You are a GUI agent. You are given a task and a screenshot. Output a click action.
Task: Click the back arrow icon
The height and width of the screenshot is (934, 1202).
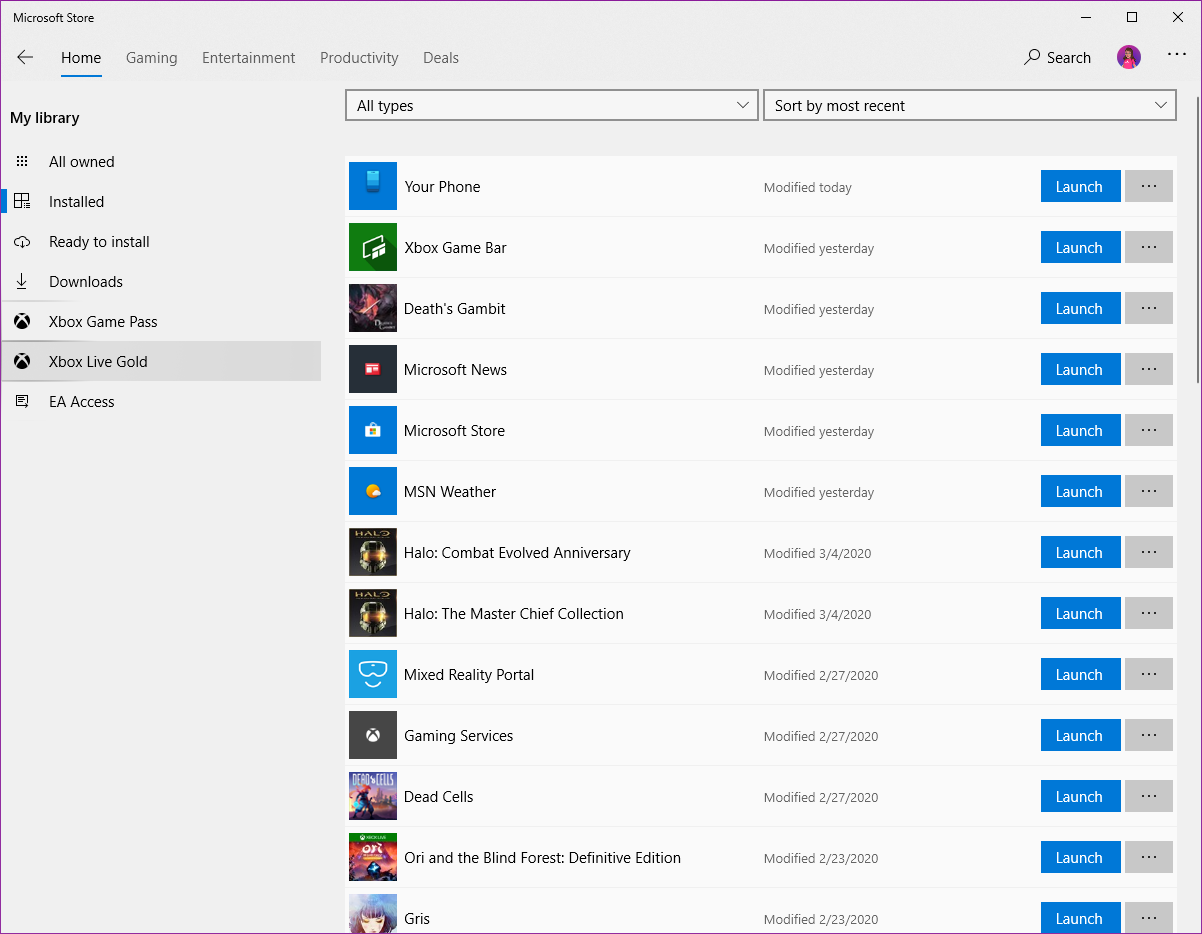[x=25, y=58]
